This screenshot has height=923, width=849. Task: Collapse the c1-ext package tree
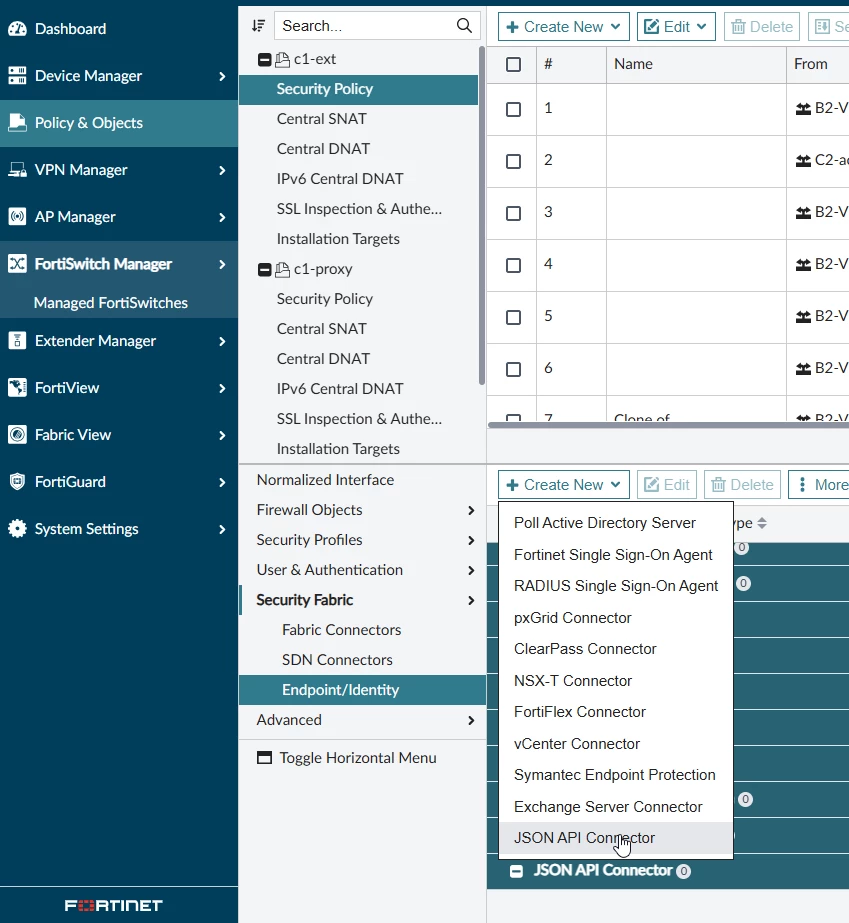click(x=265, y=59)
